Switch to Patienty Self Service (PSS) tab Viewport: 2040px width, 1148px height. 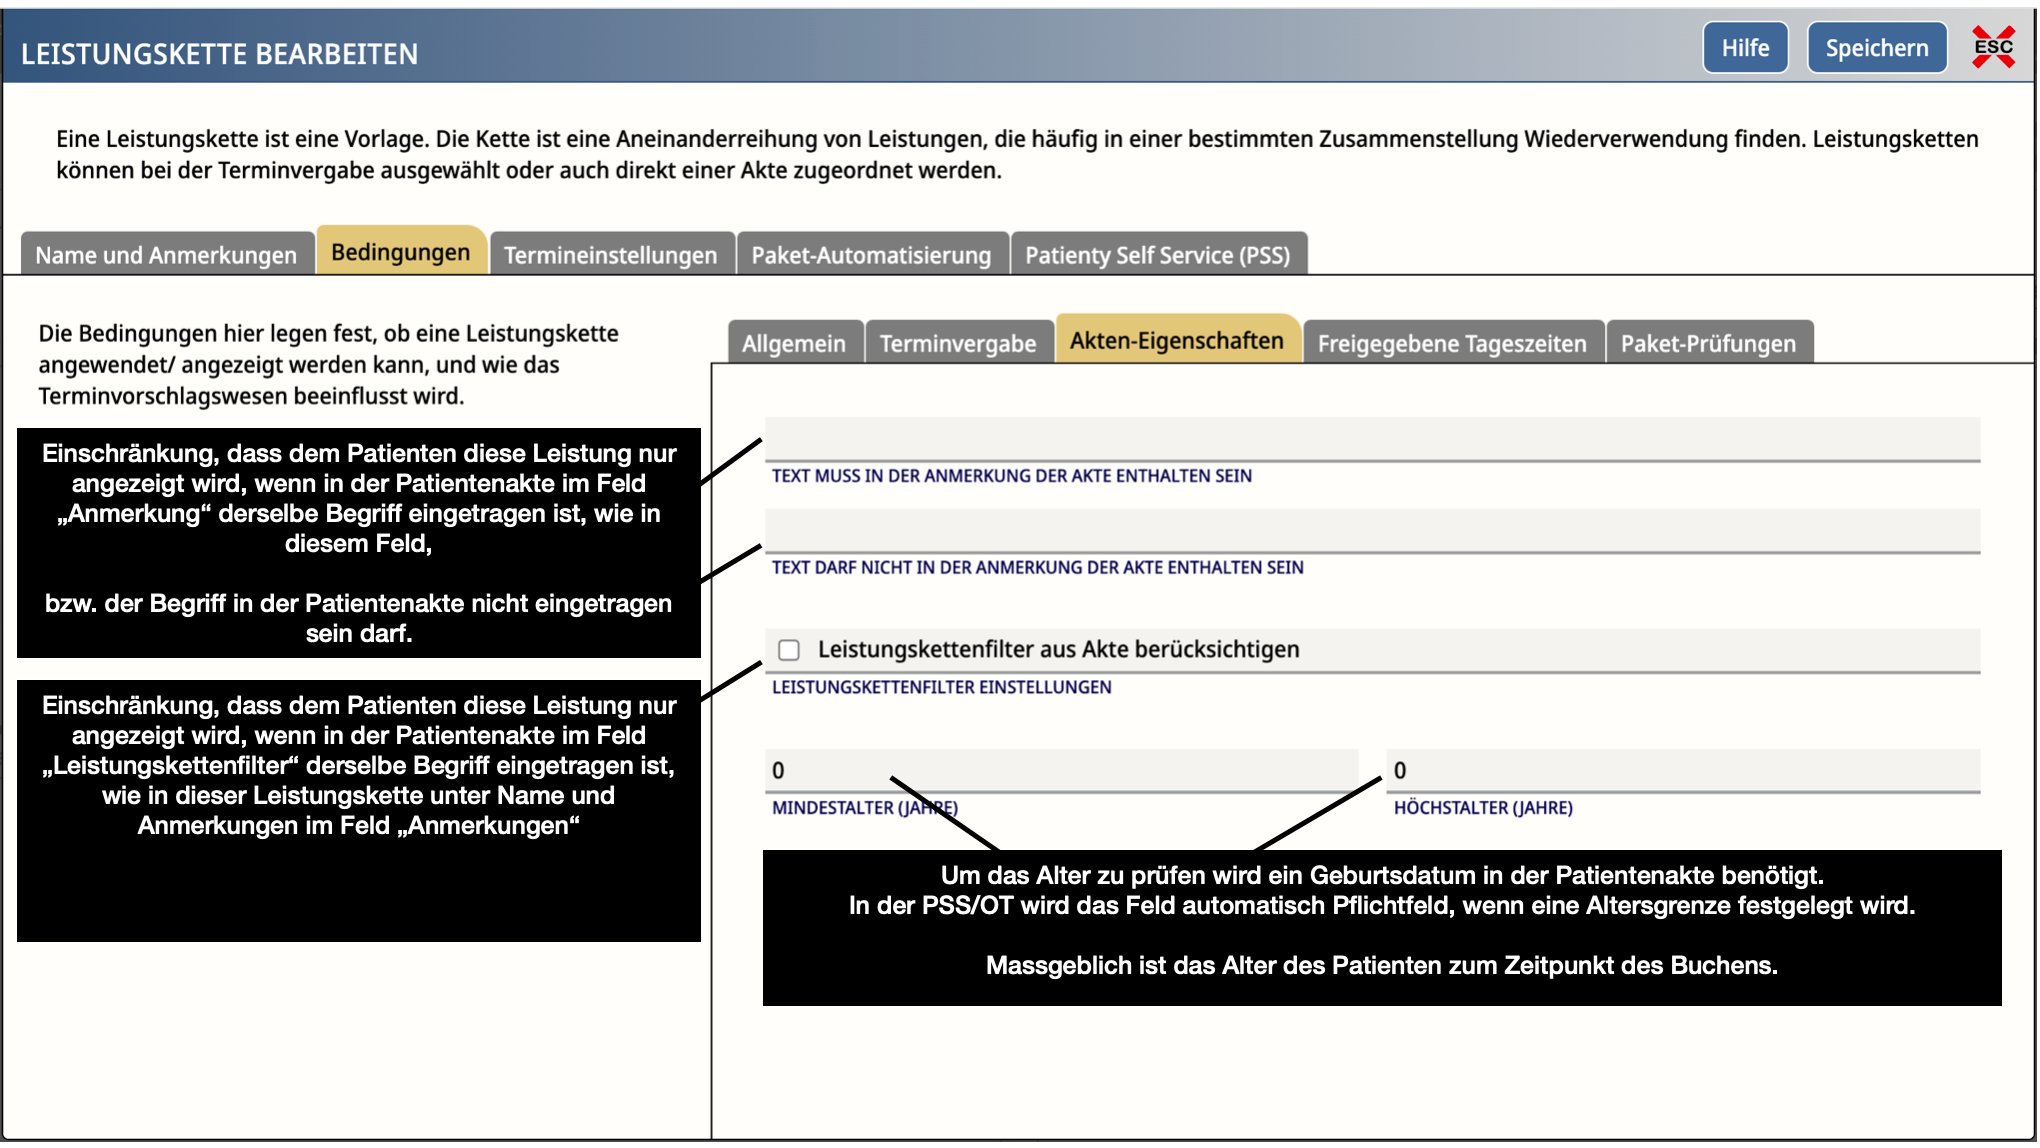pos(1158,255)
